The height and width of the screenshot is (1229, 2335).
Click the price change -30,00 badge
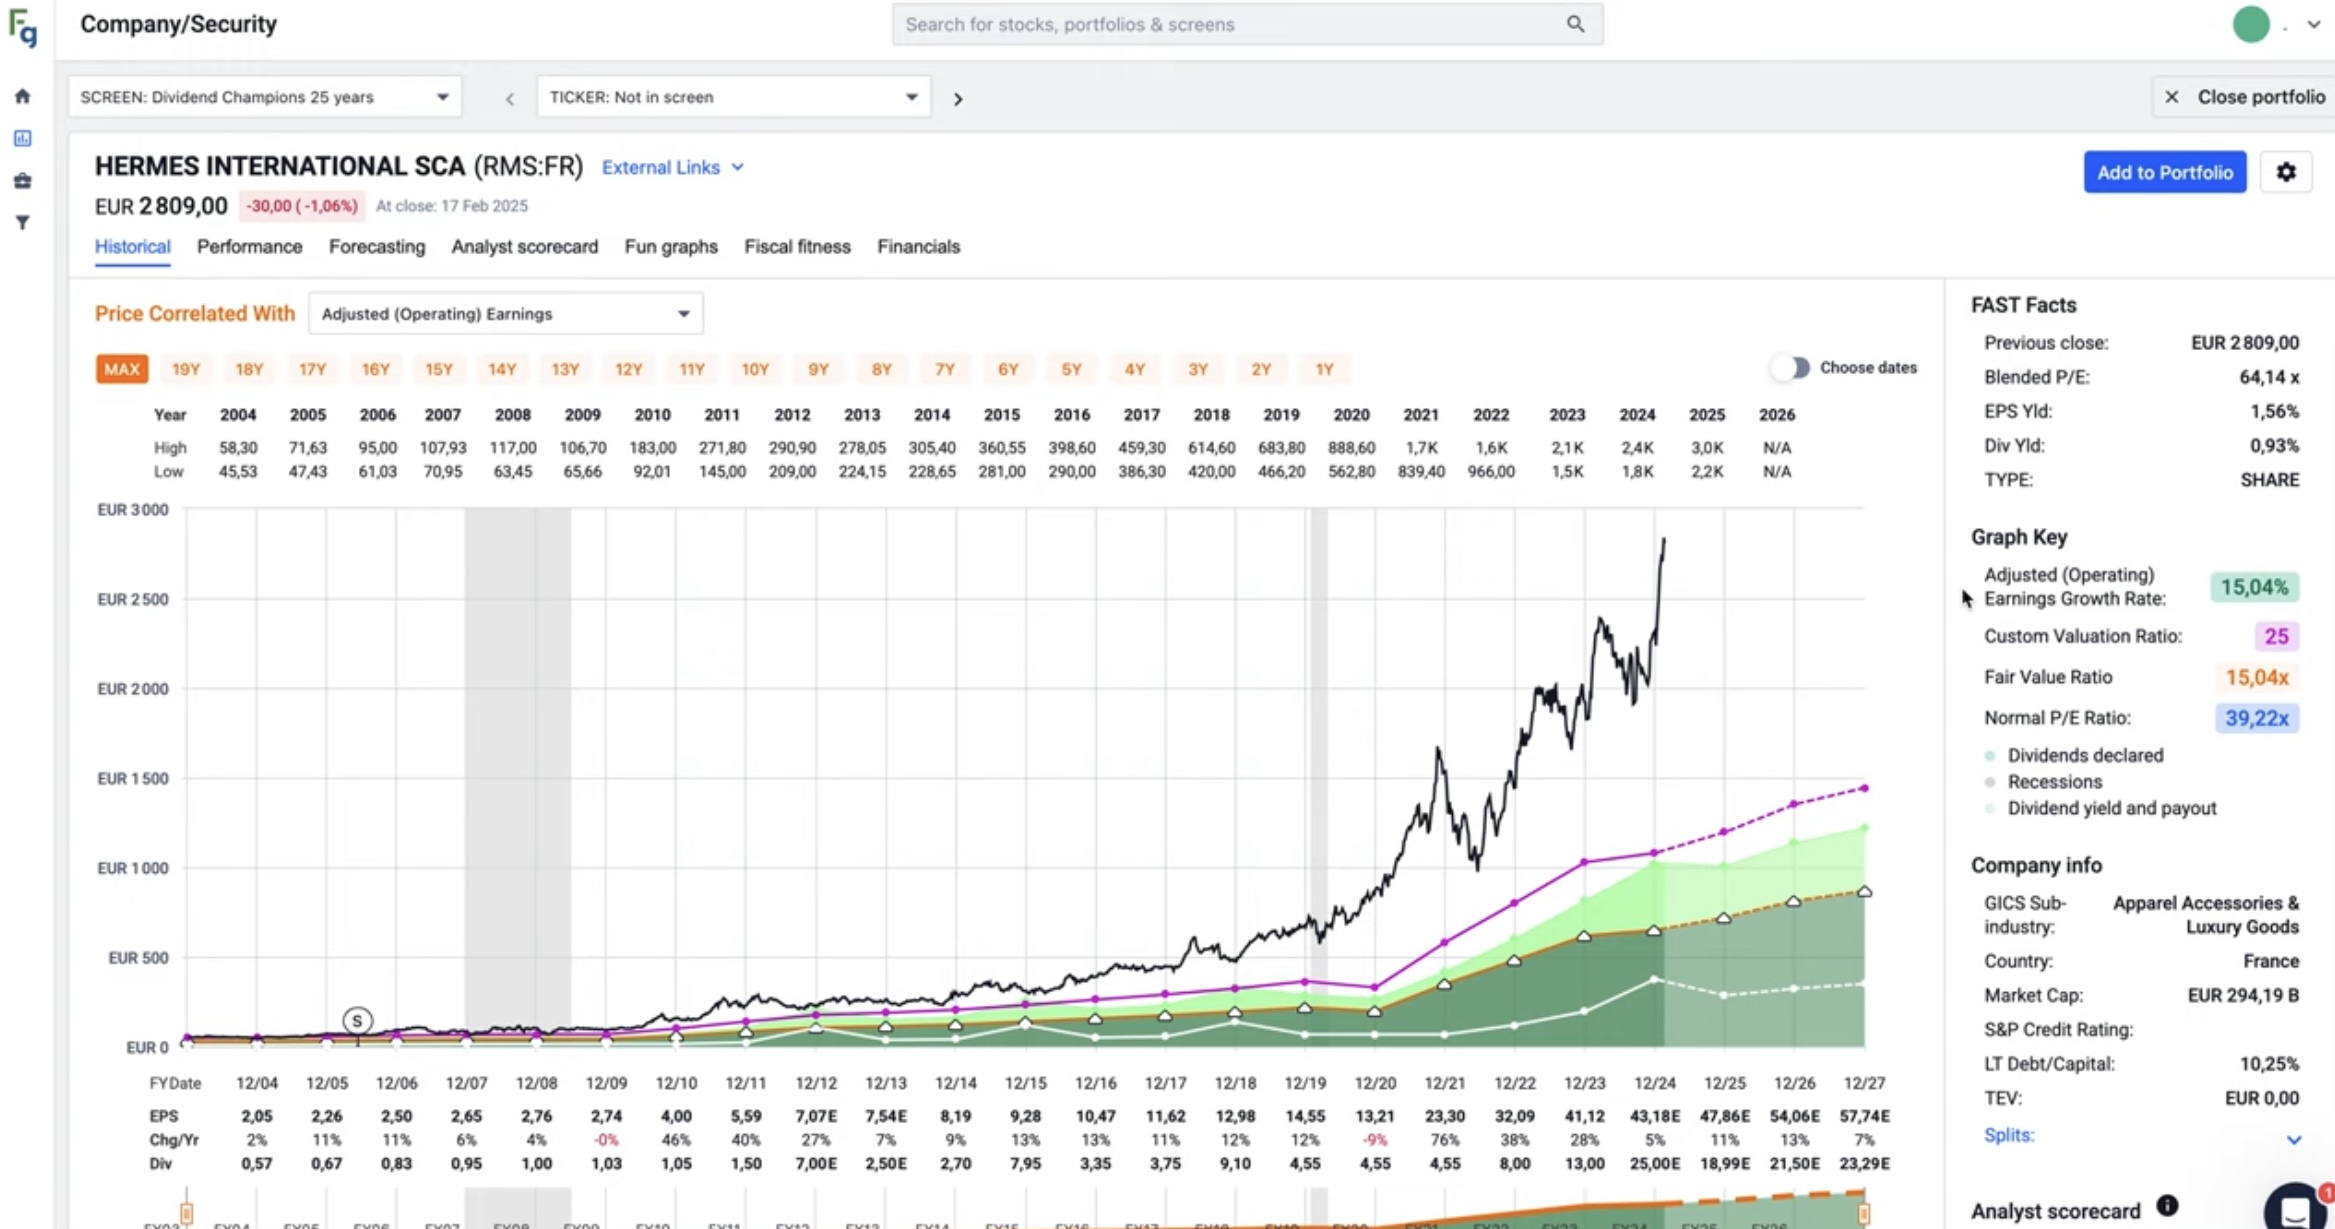click(301, 206)
